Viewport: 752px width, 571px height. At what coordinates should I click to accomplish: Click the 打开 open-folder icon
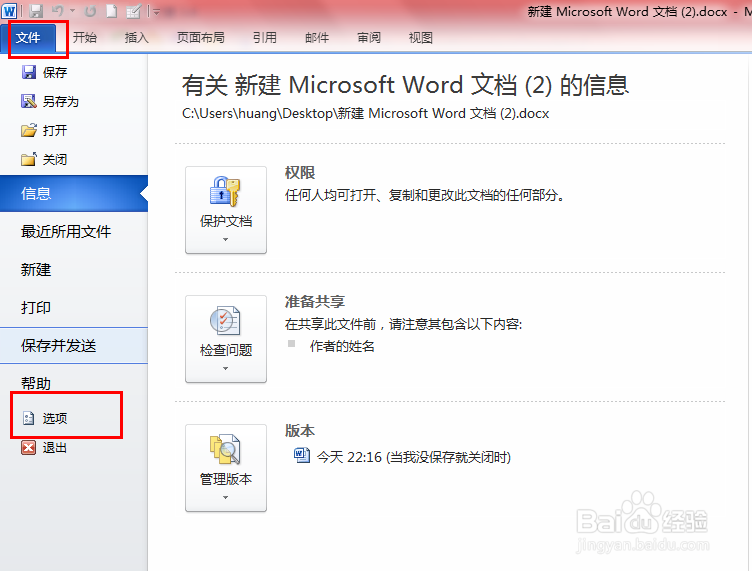(29, 130)
